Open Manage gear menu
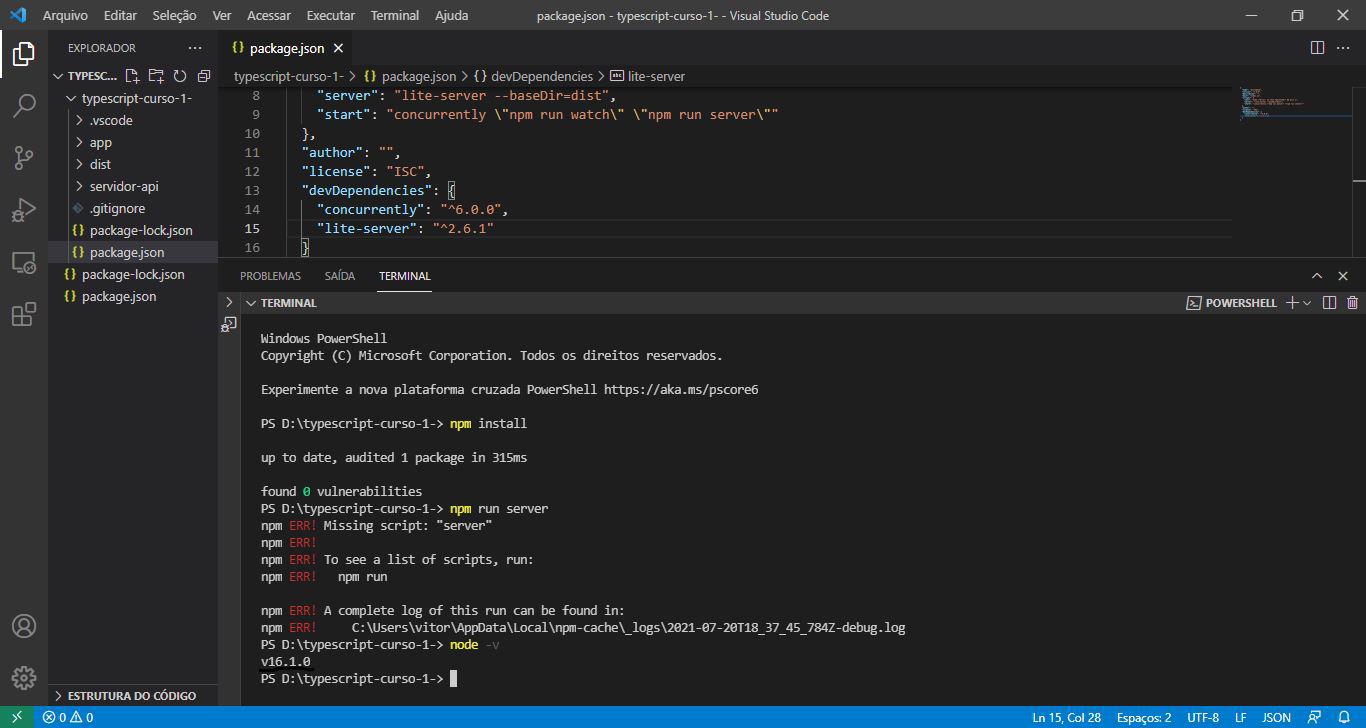This screenshot has width=1366, height=728. point(24,678)
